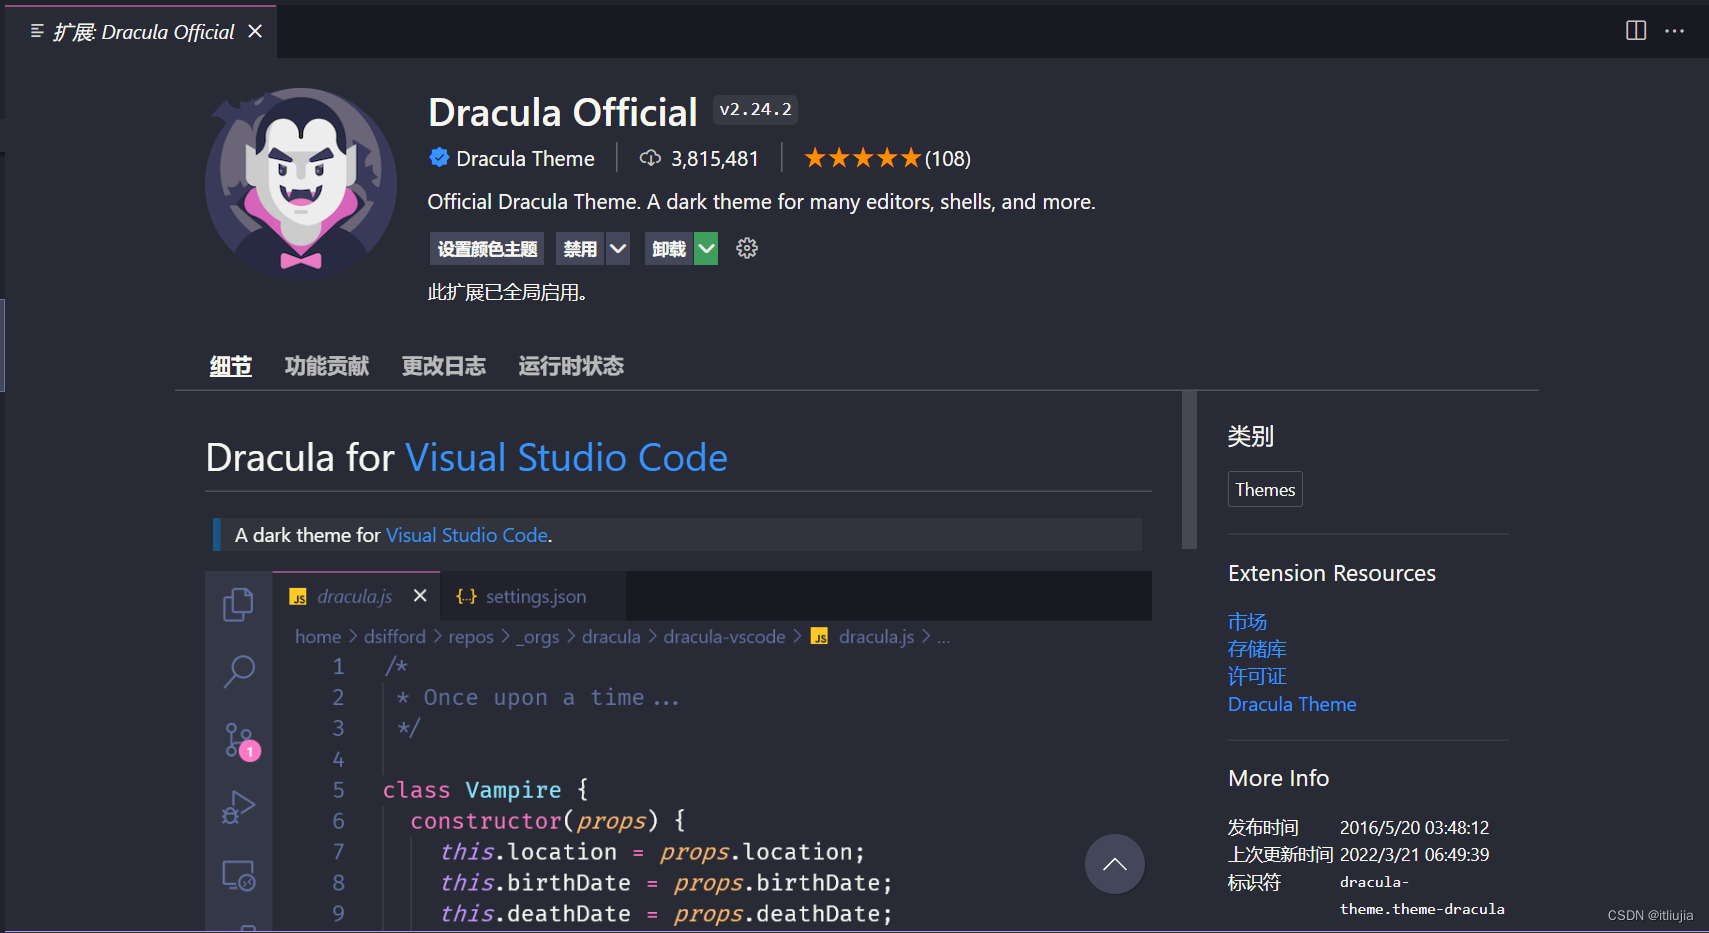
Task: Click the scroll-to-top arrow button
Action: 1115,864
